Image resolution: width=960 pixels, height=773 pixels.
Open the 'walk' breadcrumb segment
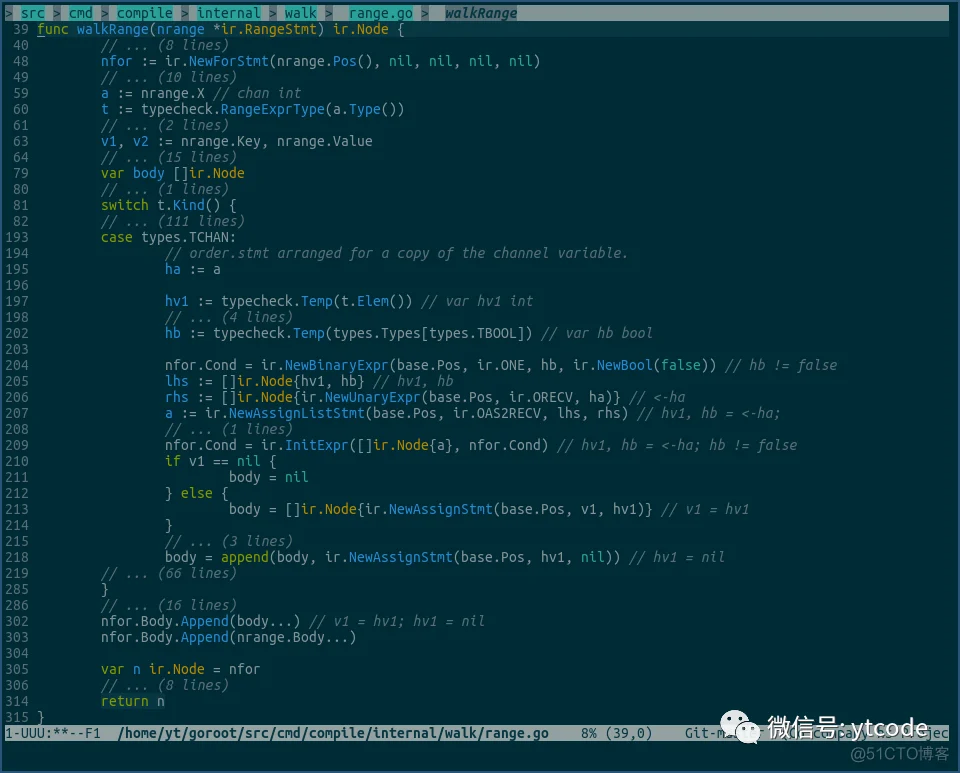pos(301,13)
